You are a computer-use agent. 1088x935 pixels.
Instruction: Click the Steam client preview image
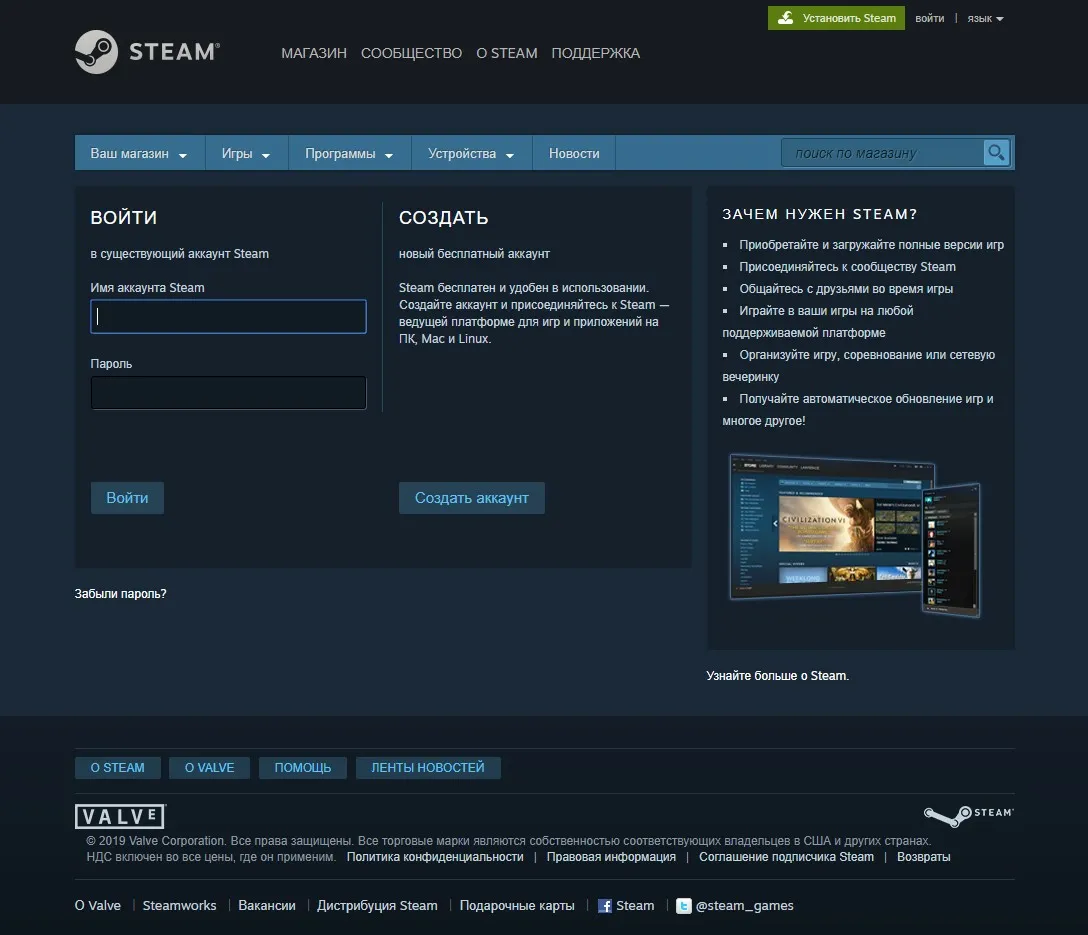(x=855, y=535)
